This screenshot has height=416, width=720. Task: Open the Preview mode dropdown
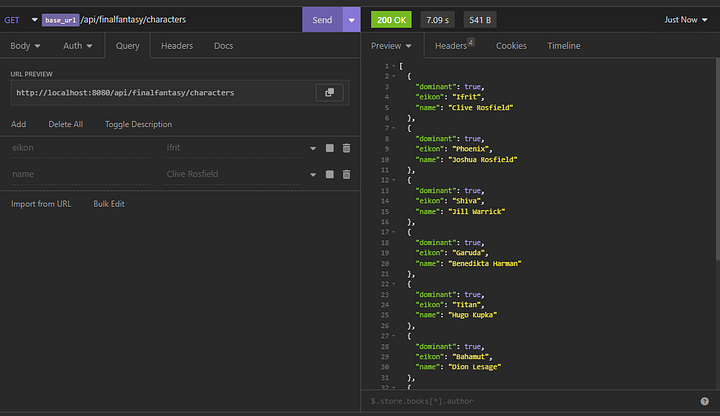(x=391, y=46)
